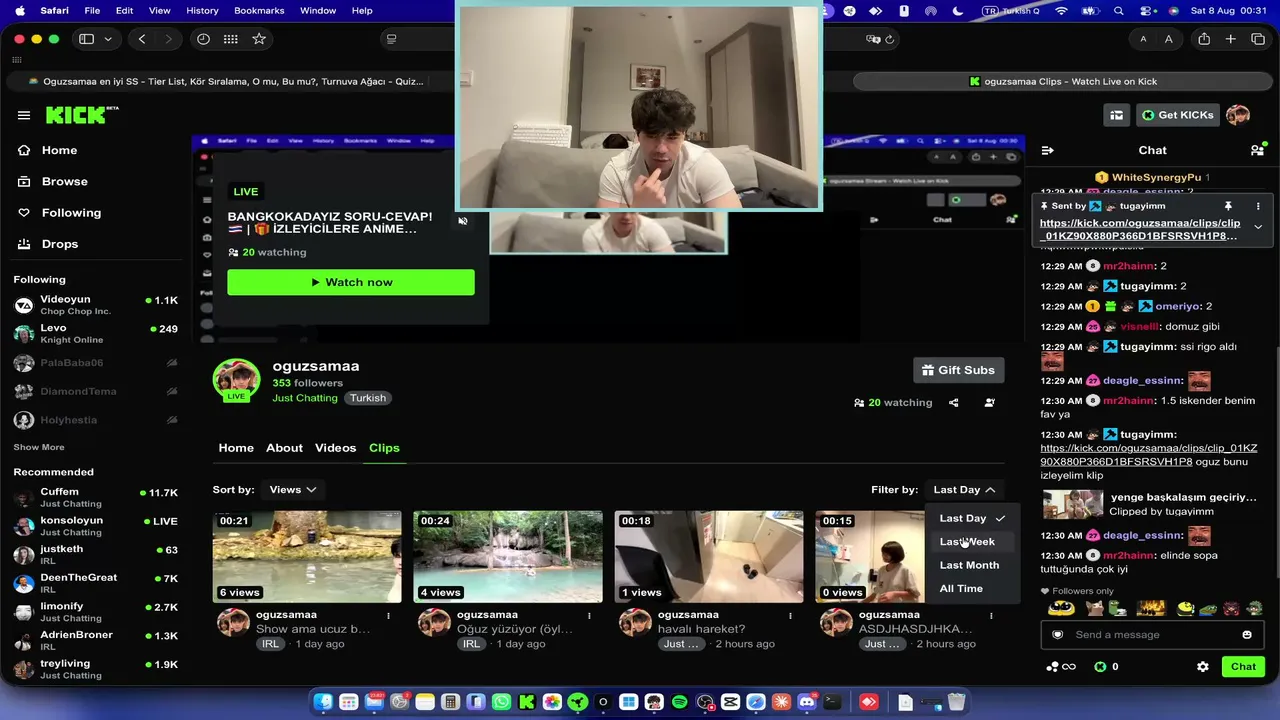Image resolution: width=1280 pixels, height=720 pixels.
Task: Switch to the Videos channel tab
Action: (x=335, y=448)
